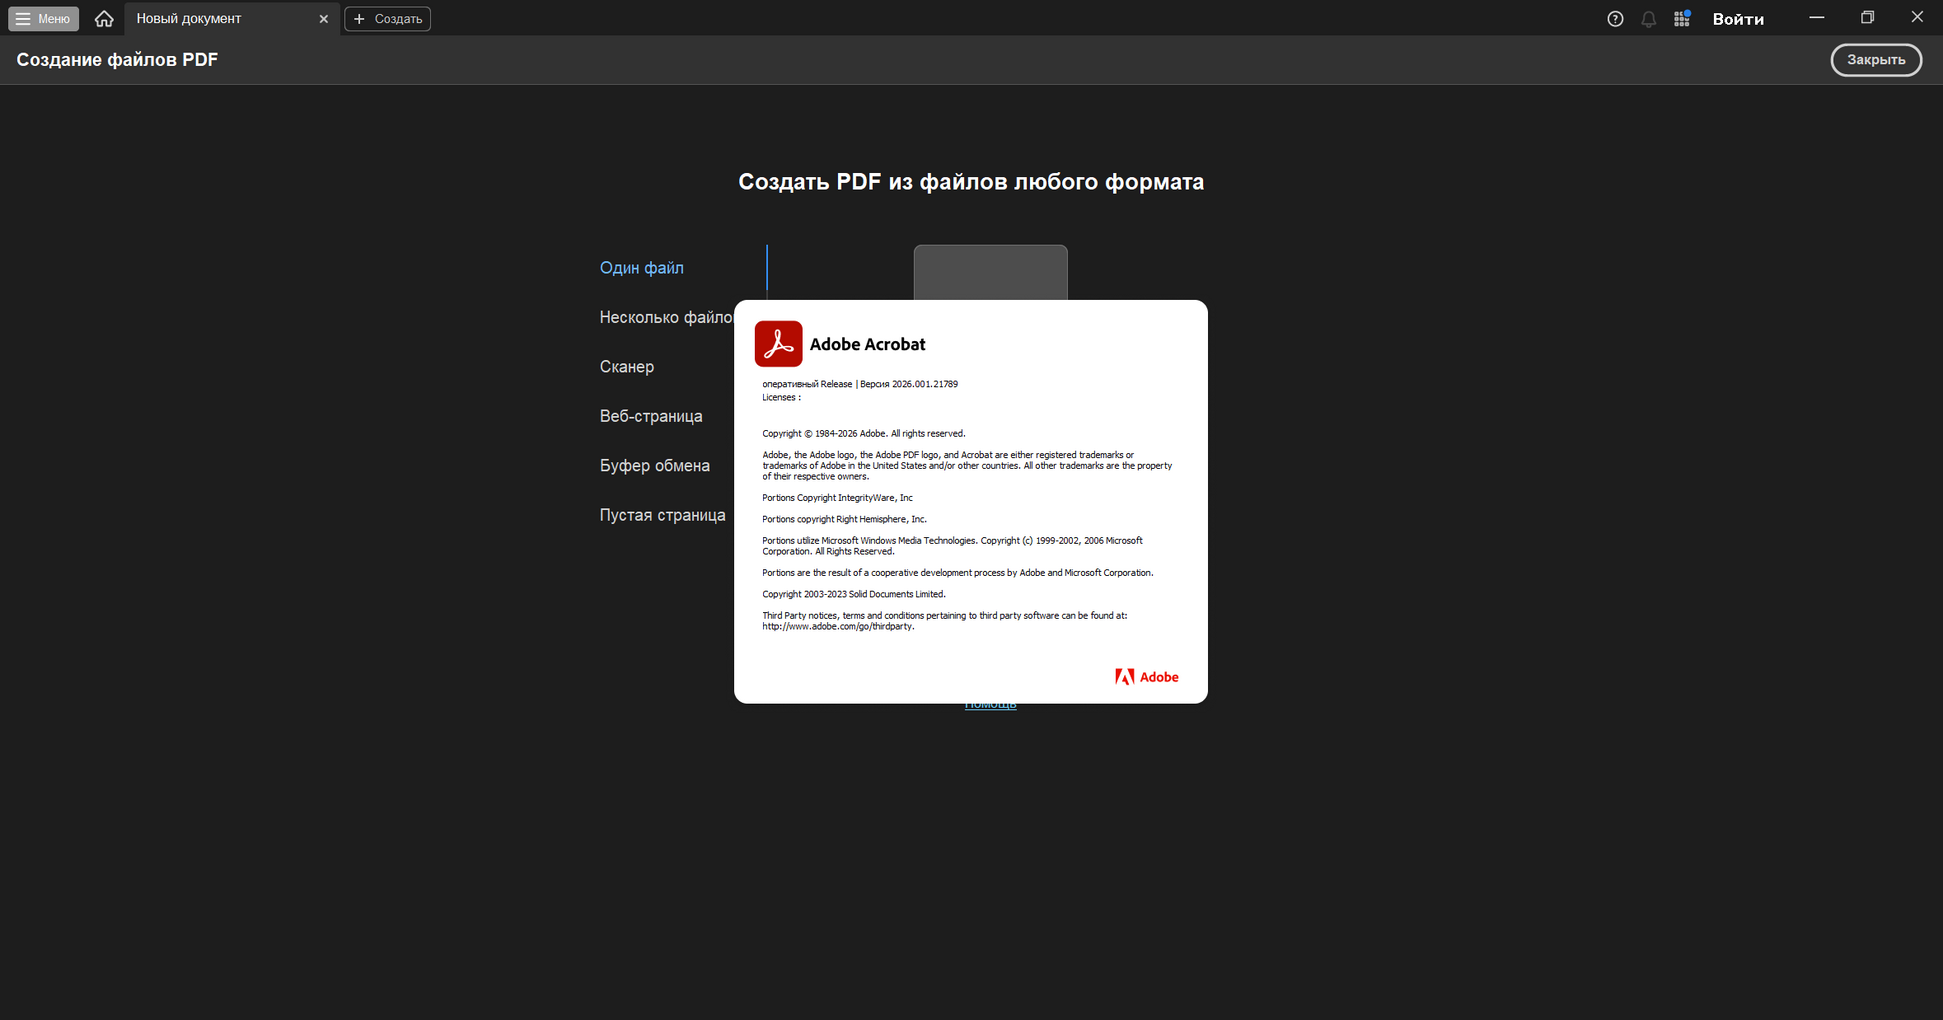Screen dimensions: 1943x1020
Task: Restore down the Acrobat window
Action: [x=1867, y=18]
